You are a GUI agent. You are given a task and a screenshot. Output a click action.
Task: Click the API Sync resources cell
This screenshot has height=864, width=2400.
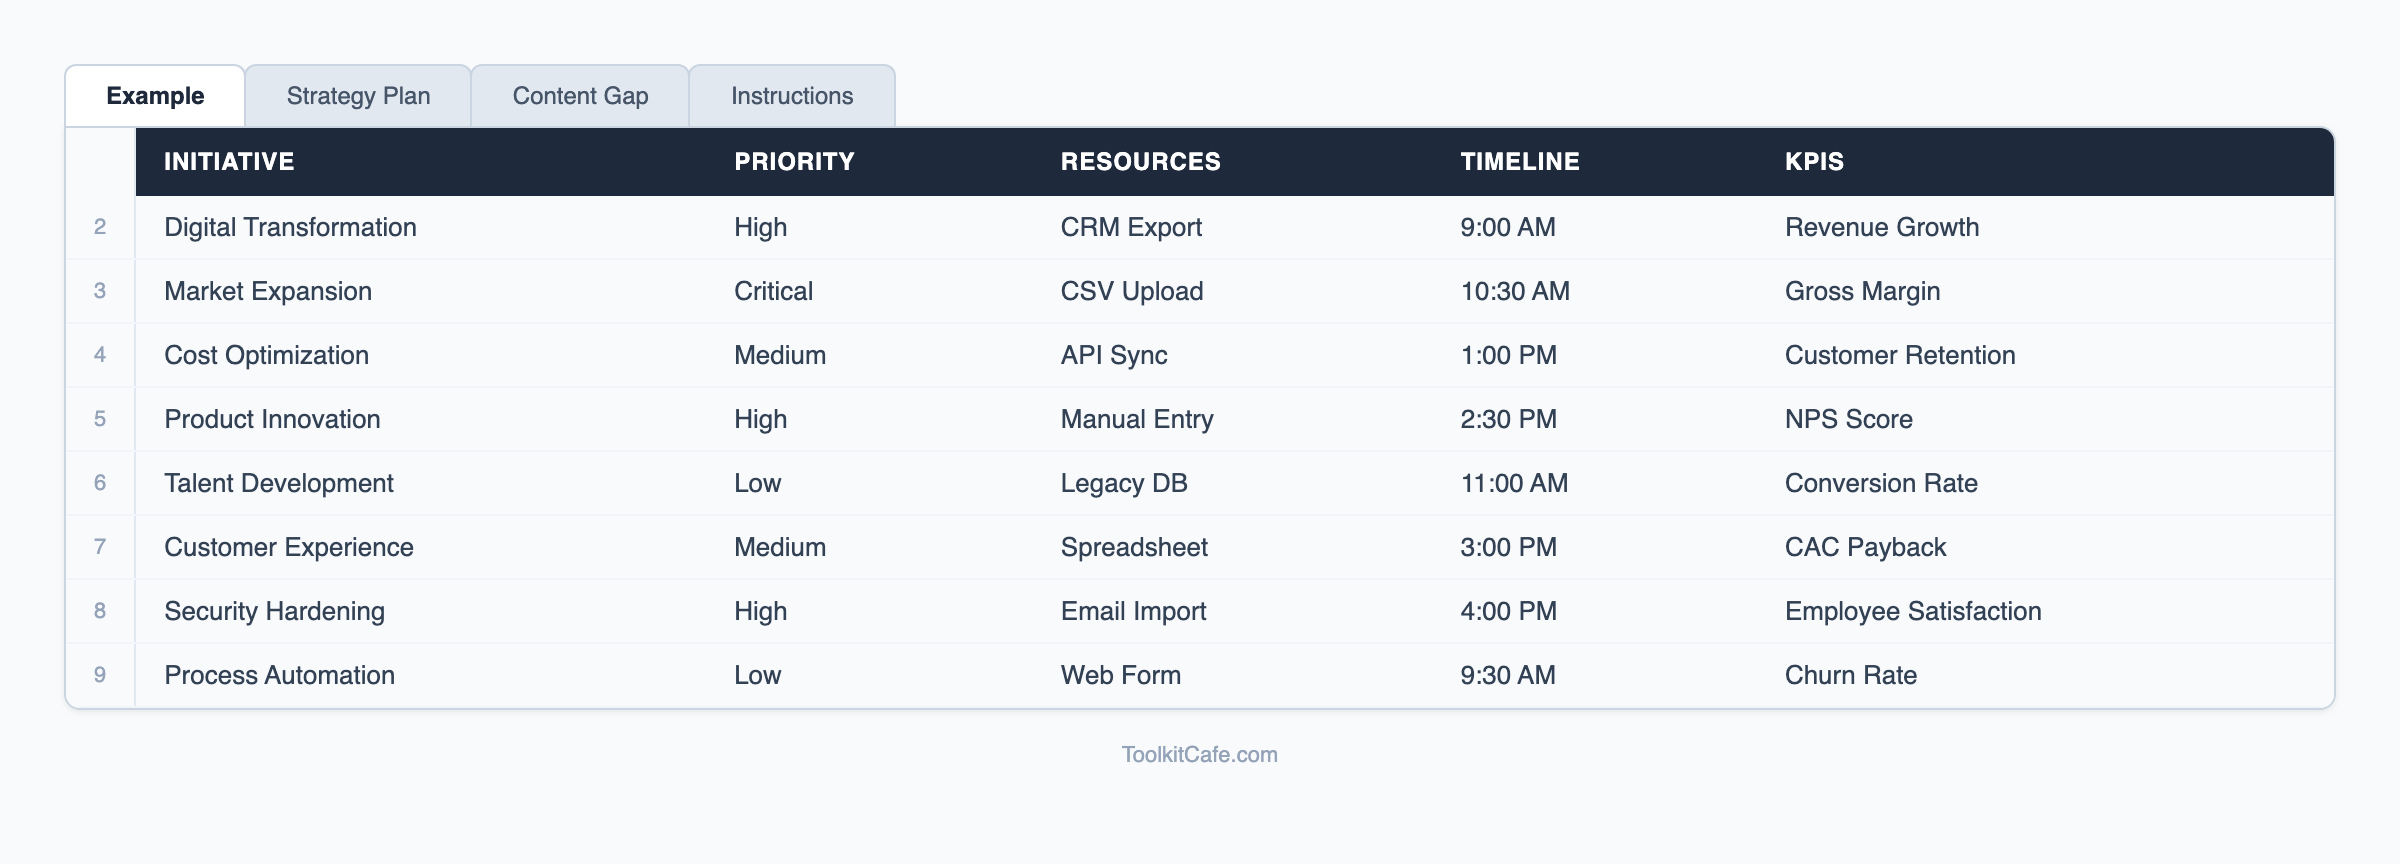click(1114, 355)
